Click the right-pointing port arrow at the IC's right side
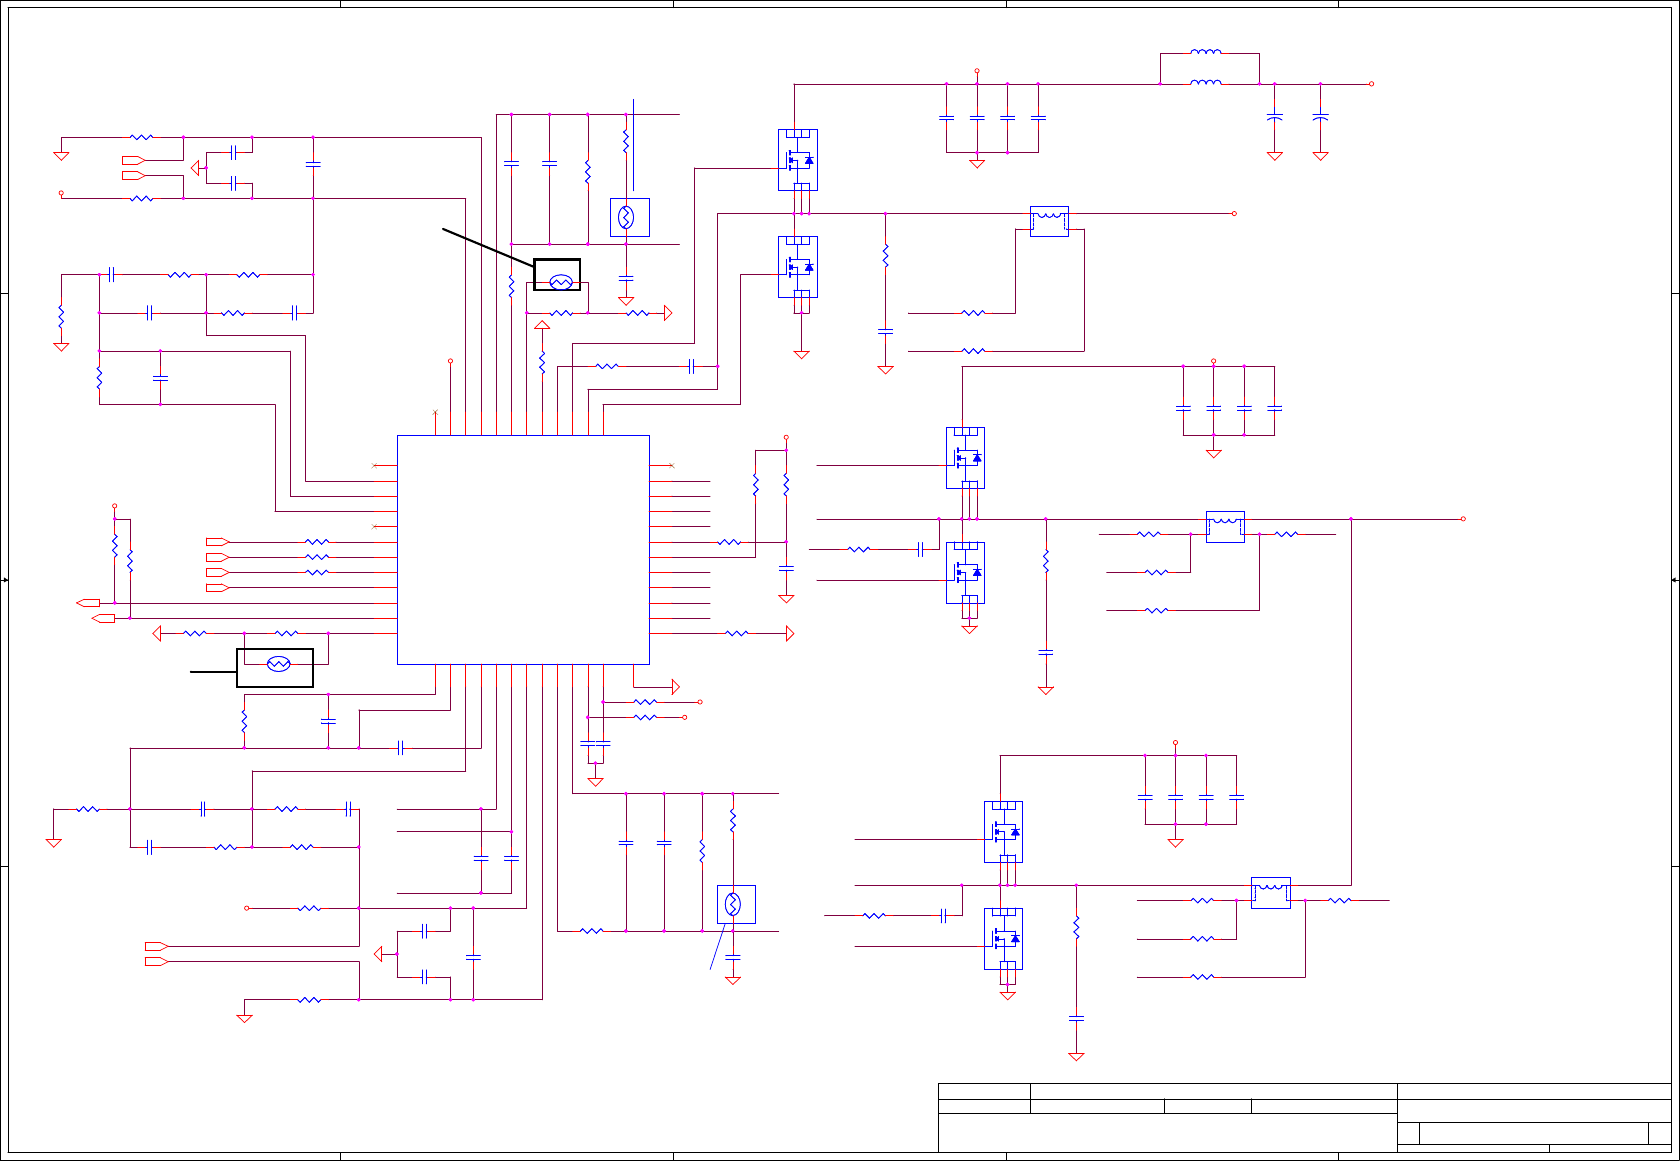This screenshot has width=1680, height=1161. pos(790,633)
